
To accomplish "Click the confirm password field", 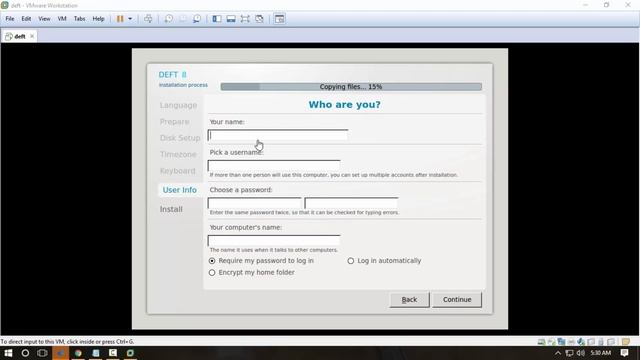I will (351, 203).
